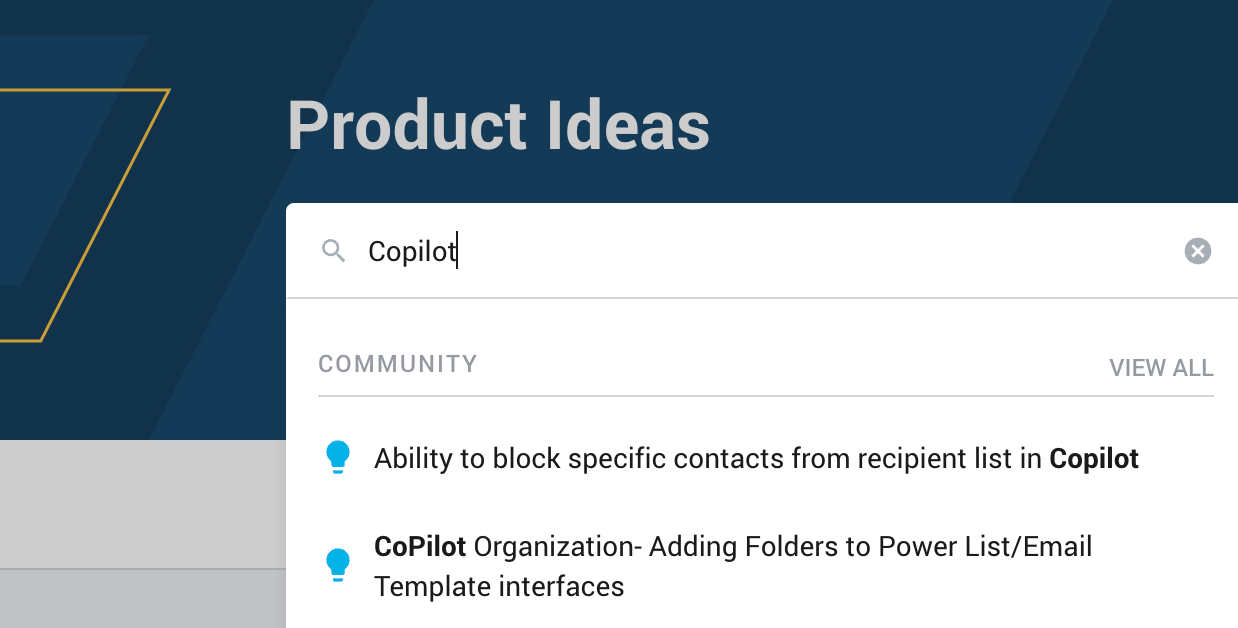The width and height of the screenshot is (1238, 628).
Task: Click 'Power List/Email' text in second suggestion
Action: [x=985, y=547]
